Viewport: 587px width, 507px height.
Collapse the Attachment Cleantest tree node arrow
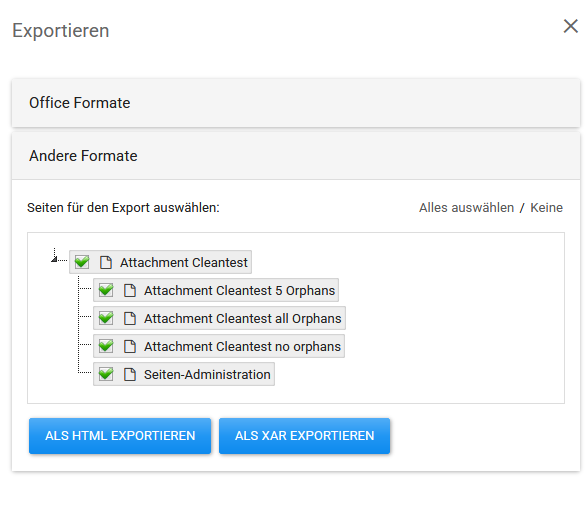54,259
